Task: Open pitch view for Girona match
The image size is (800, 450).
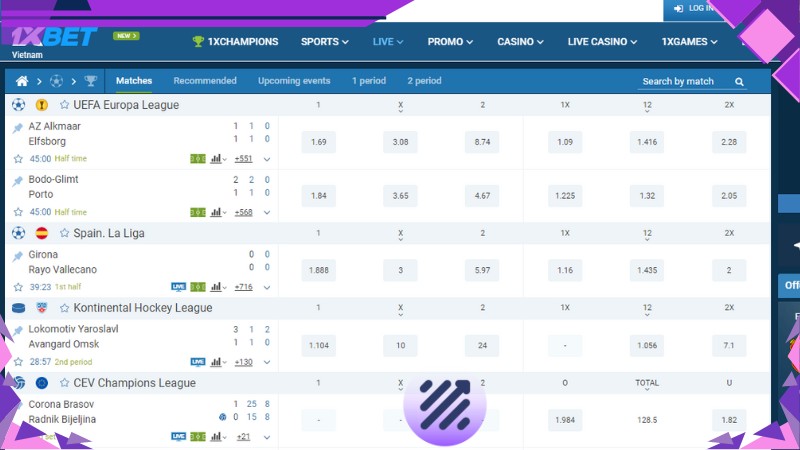Action: (198, 287)
